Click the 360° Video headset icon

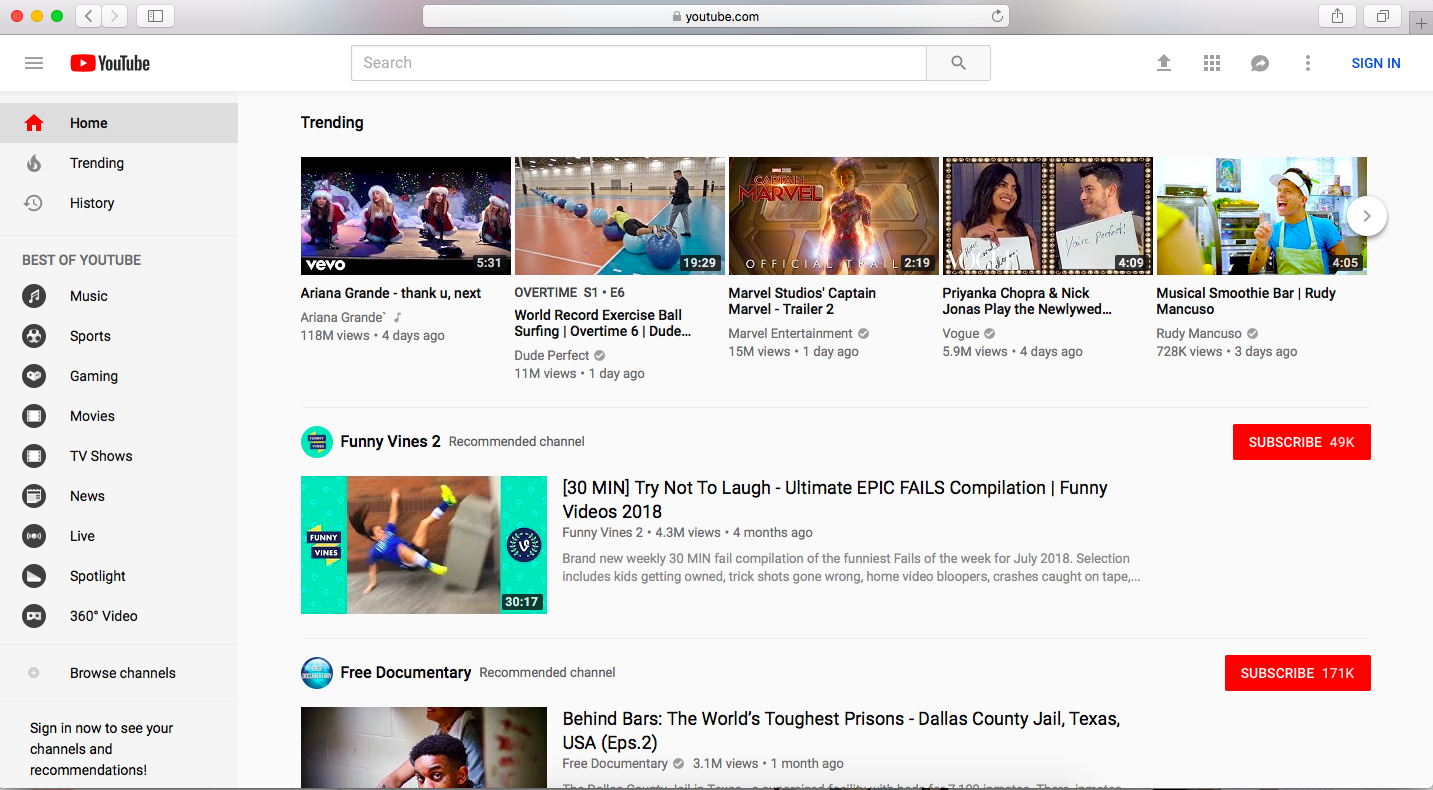coord(34,616)
